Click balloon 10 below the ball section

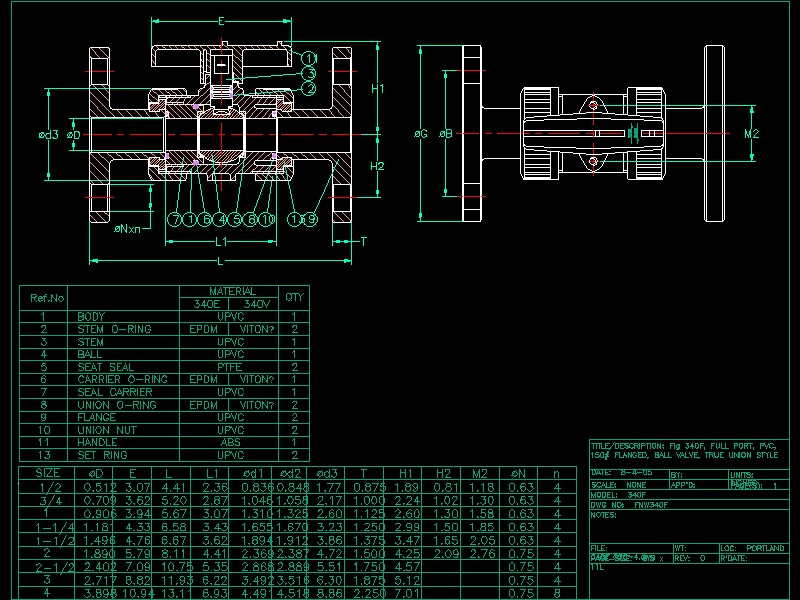click(266, 217)
